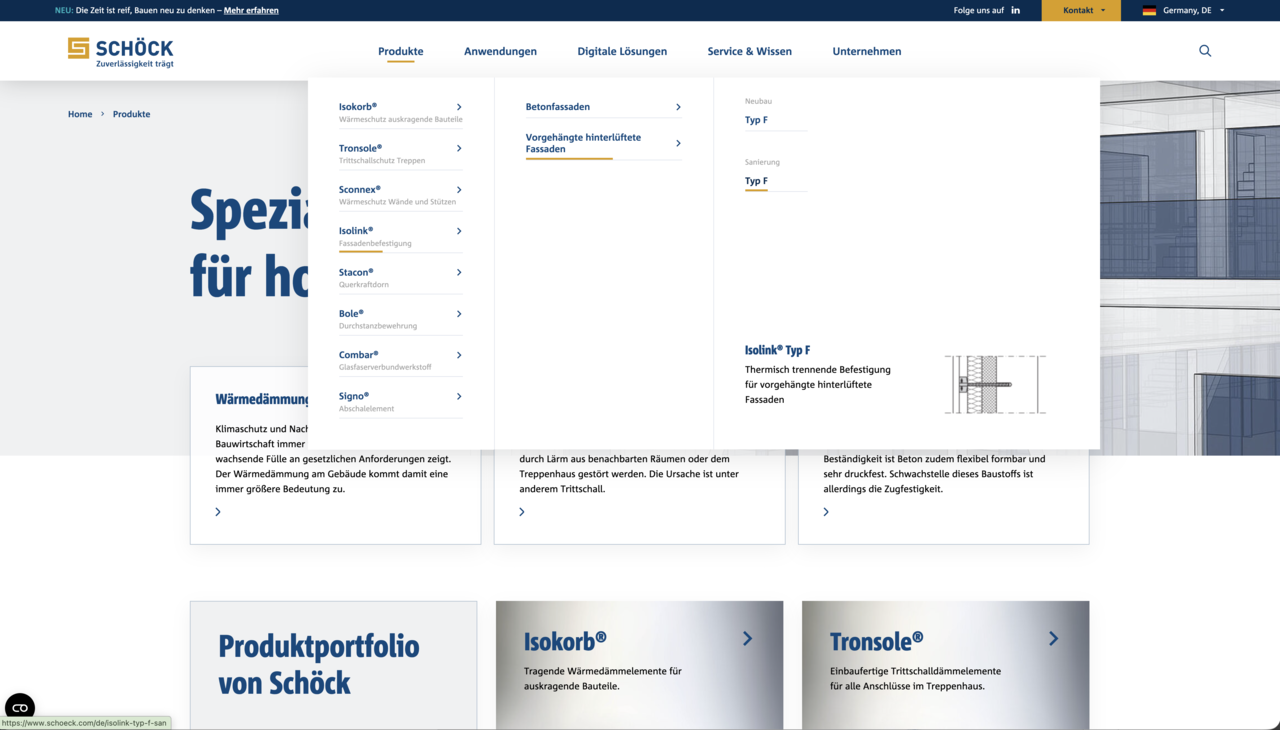The height and width of the screenshot is (730, 1280).
Task: Expand Isokorb submenu chevron
Action: [459, 107]
